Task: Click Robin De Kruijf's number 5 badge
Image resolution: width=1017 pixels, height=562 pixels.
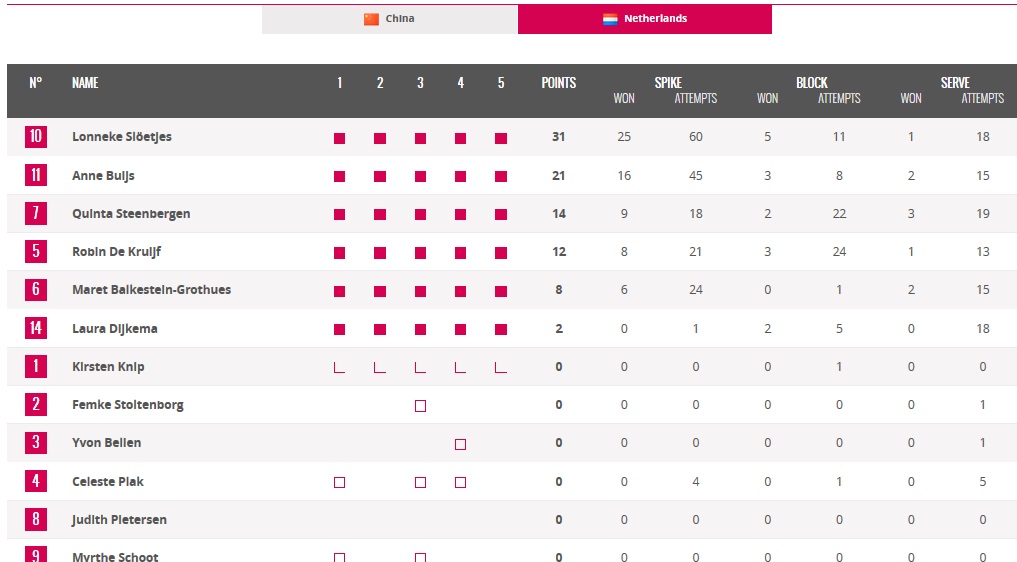Action: point(36,251)
